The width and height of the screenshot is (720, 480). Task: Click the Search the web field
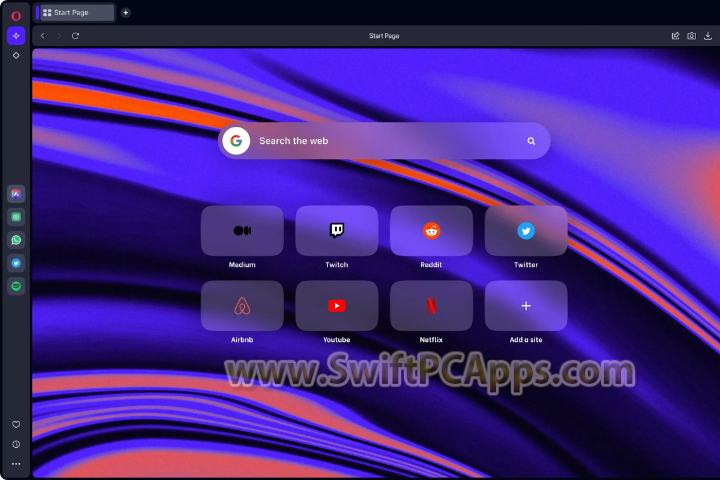(384, 141)
